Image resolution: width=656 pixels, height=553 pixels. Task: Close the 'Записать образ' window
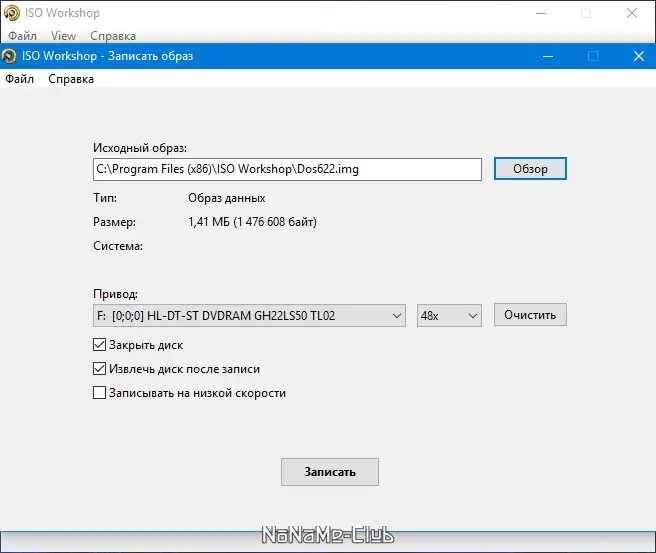tap(638, 56)
